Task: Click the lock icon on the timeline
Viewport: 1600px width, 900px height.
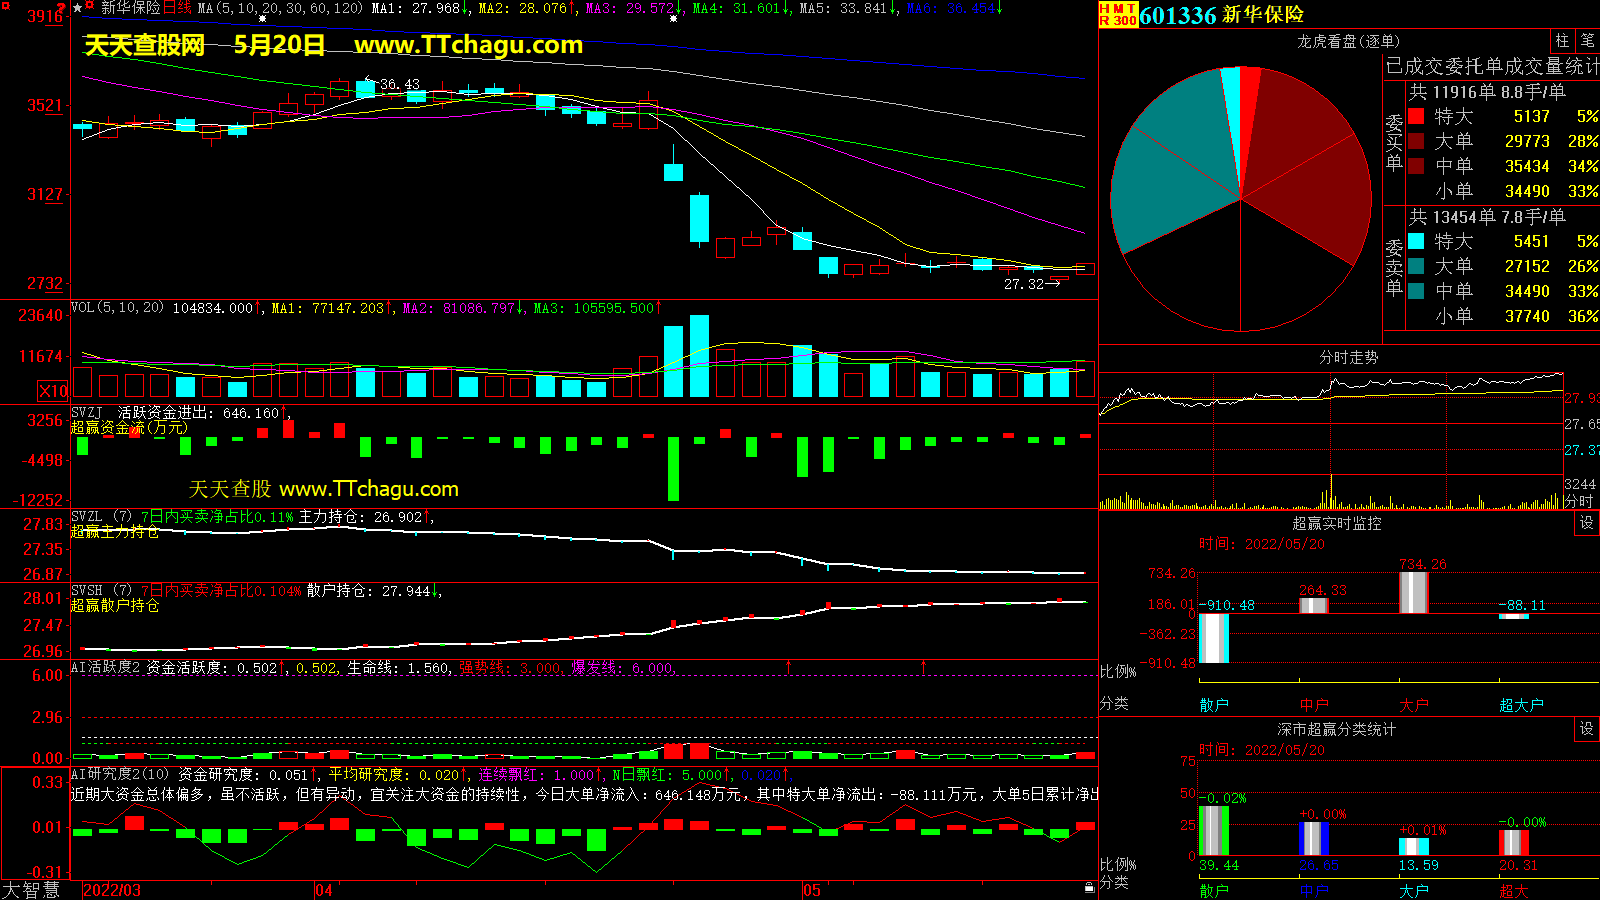Action: 1089,887
